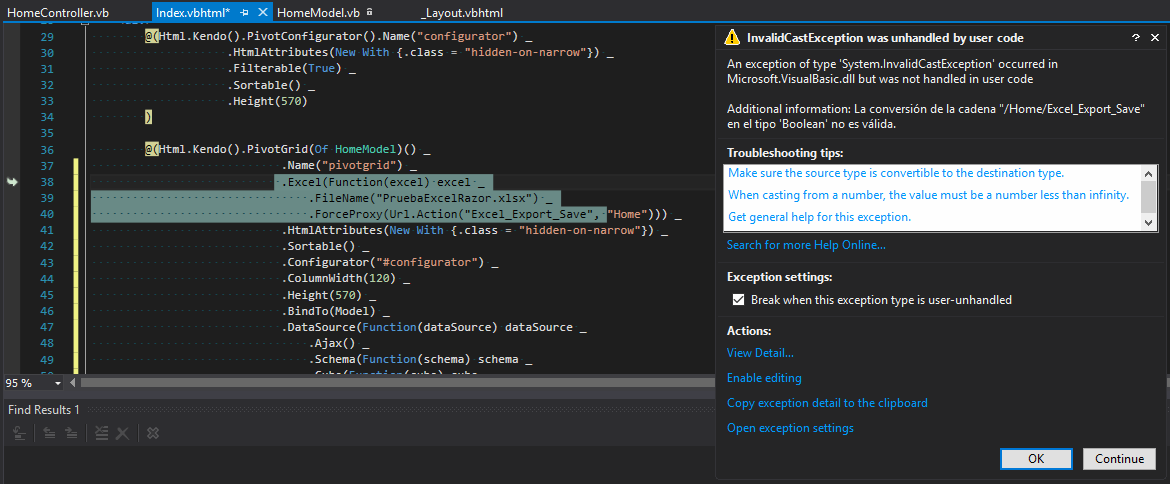Toggle Break when exception type is user-unhandled
The height and width of the screenshot is (484, 1170).
click(738, 300)
